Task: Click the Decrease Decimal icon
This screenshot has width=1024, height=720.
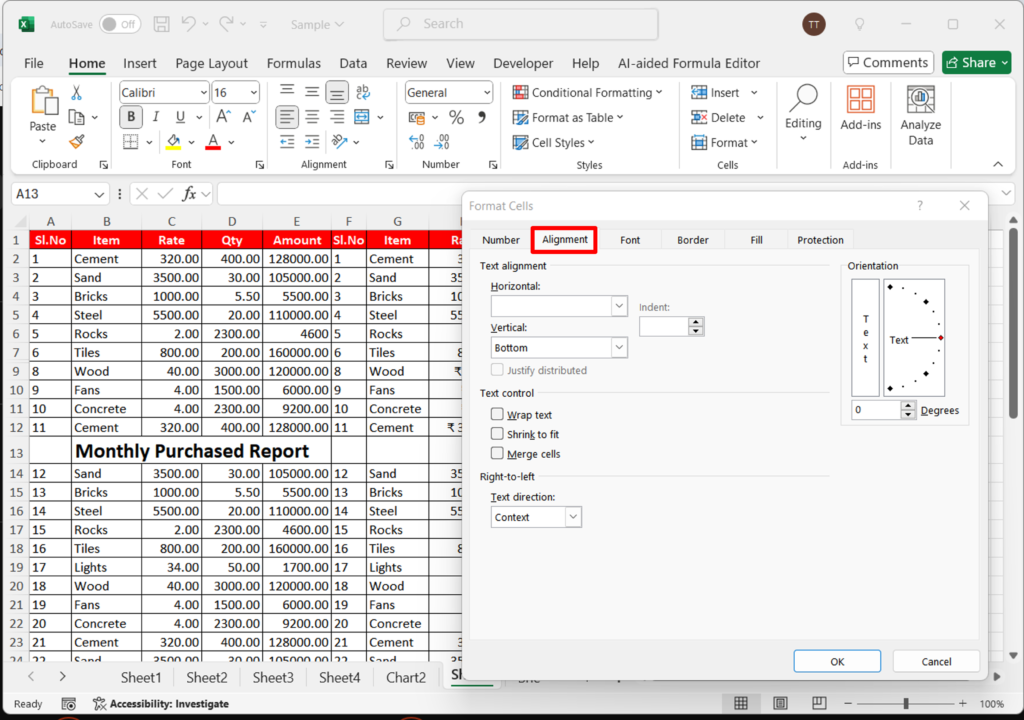Action: (x=442, y=142)
